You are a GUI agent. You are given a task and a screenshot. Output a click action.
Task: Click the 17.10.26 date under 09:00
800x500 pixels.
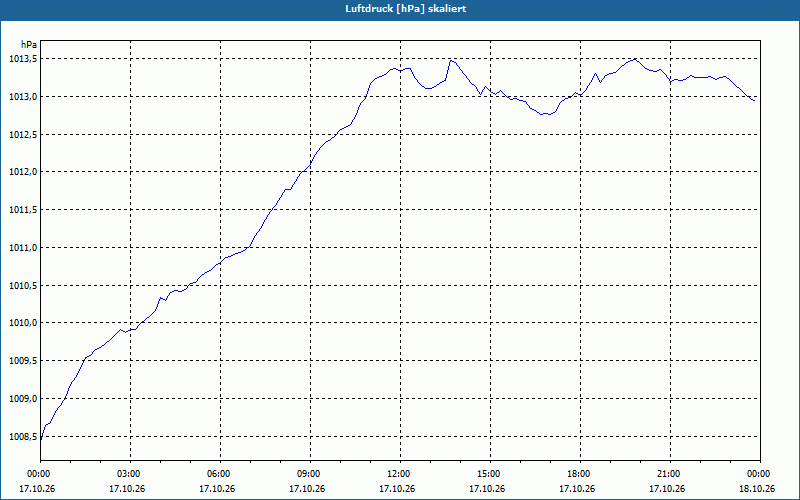(307, 489)
